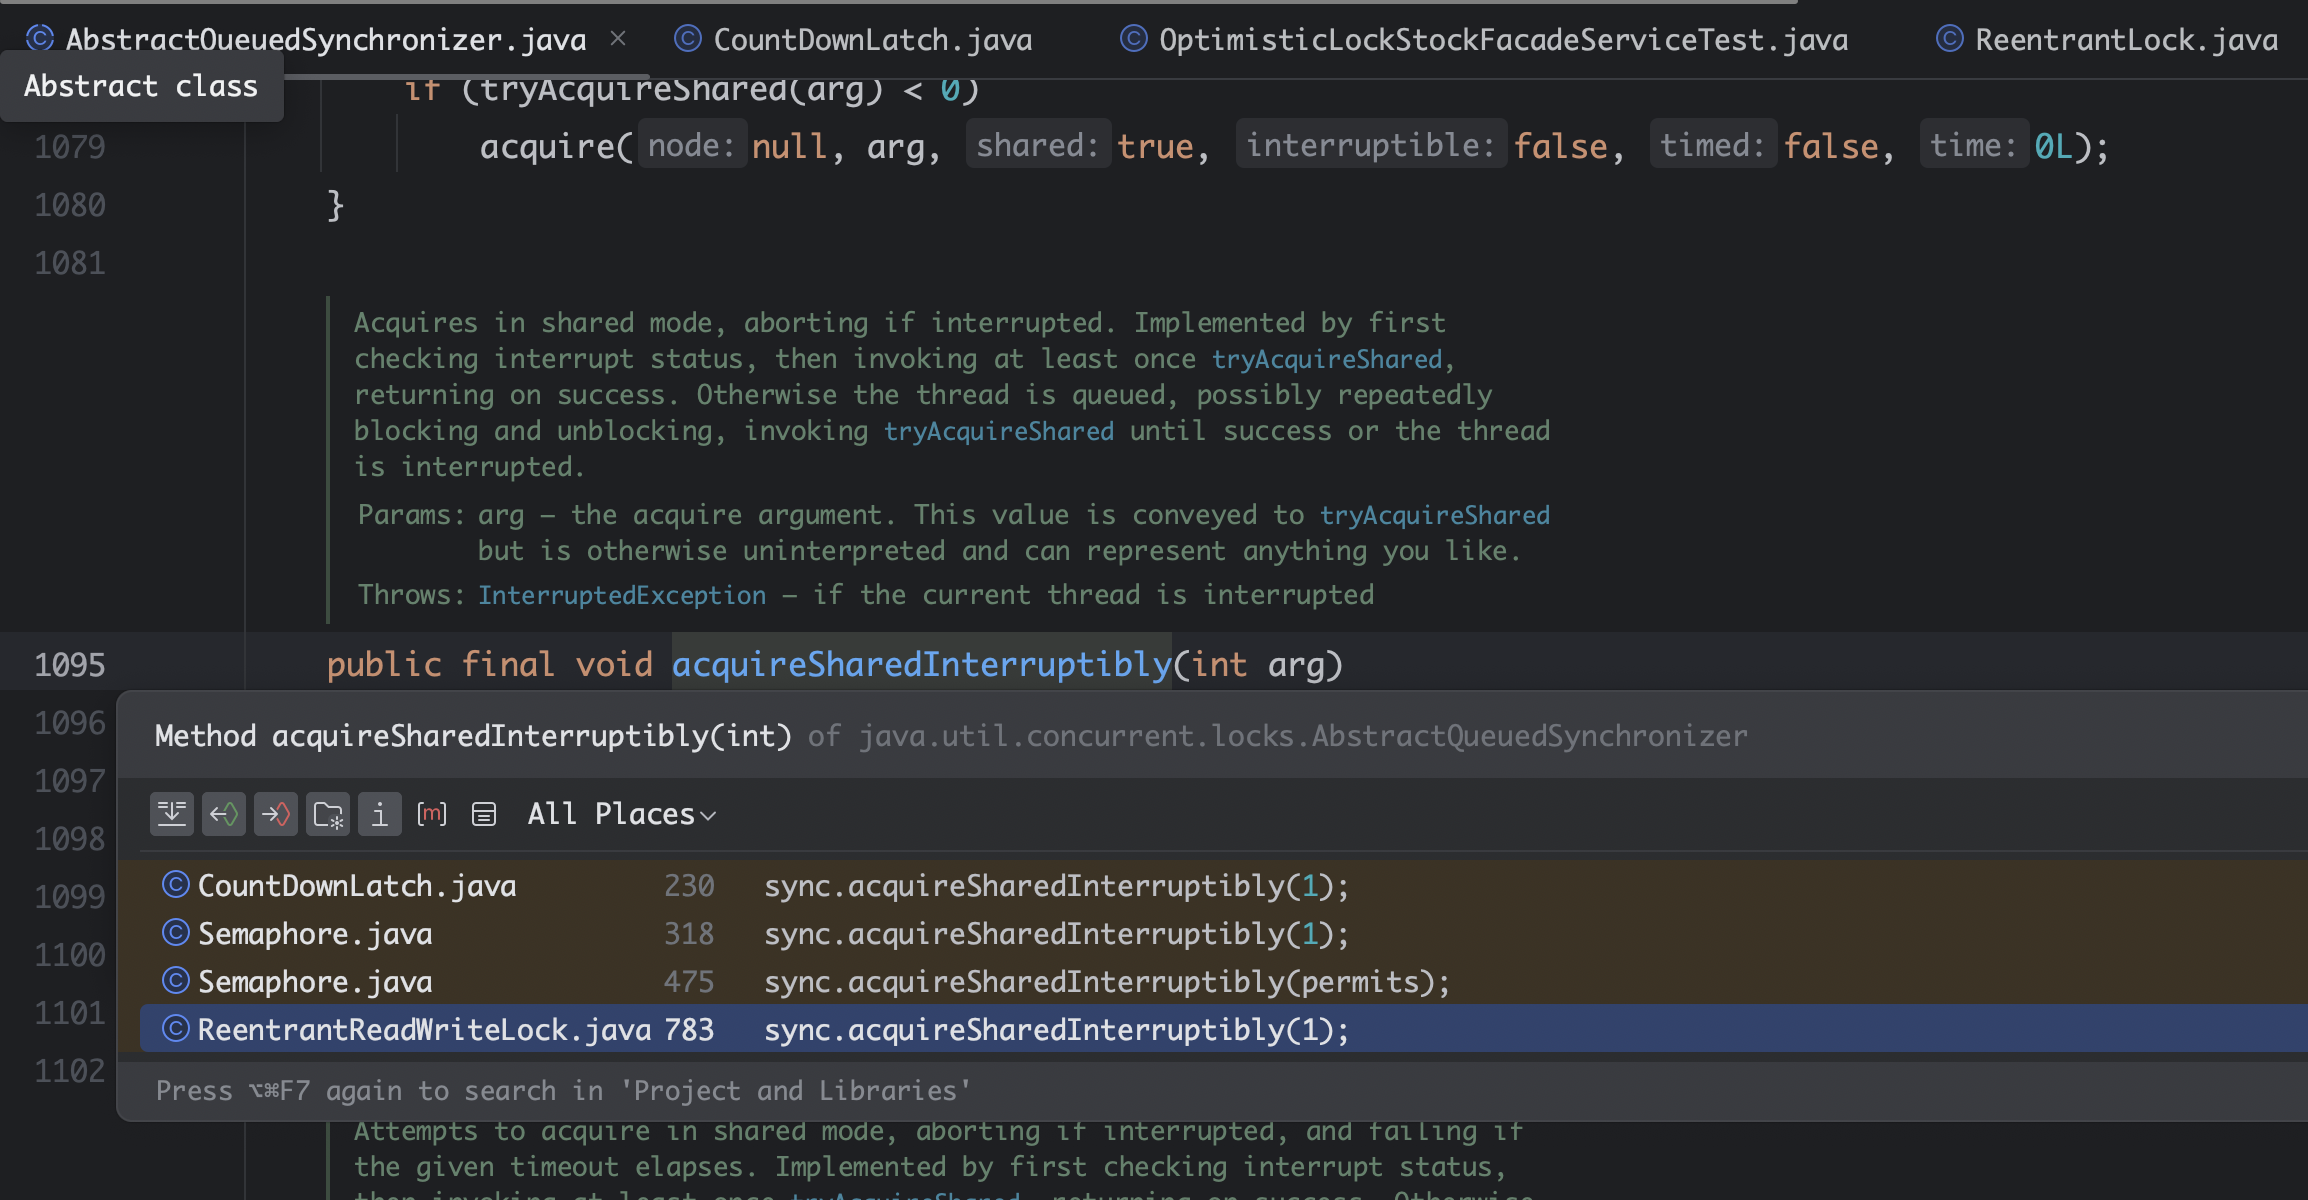Close the AbstractQueuedSynchronizer.java tab
This screenshot has height=1200, width=2308.
[618, 39]
